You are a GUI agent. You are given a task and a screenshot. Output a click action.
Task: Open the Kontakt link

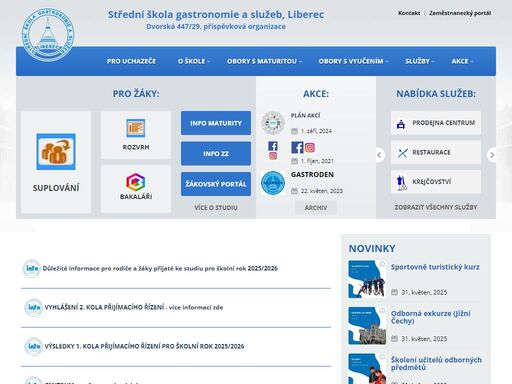(x=409, y=13)
